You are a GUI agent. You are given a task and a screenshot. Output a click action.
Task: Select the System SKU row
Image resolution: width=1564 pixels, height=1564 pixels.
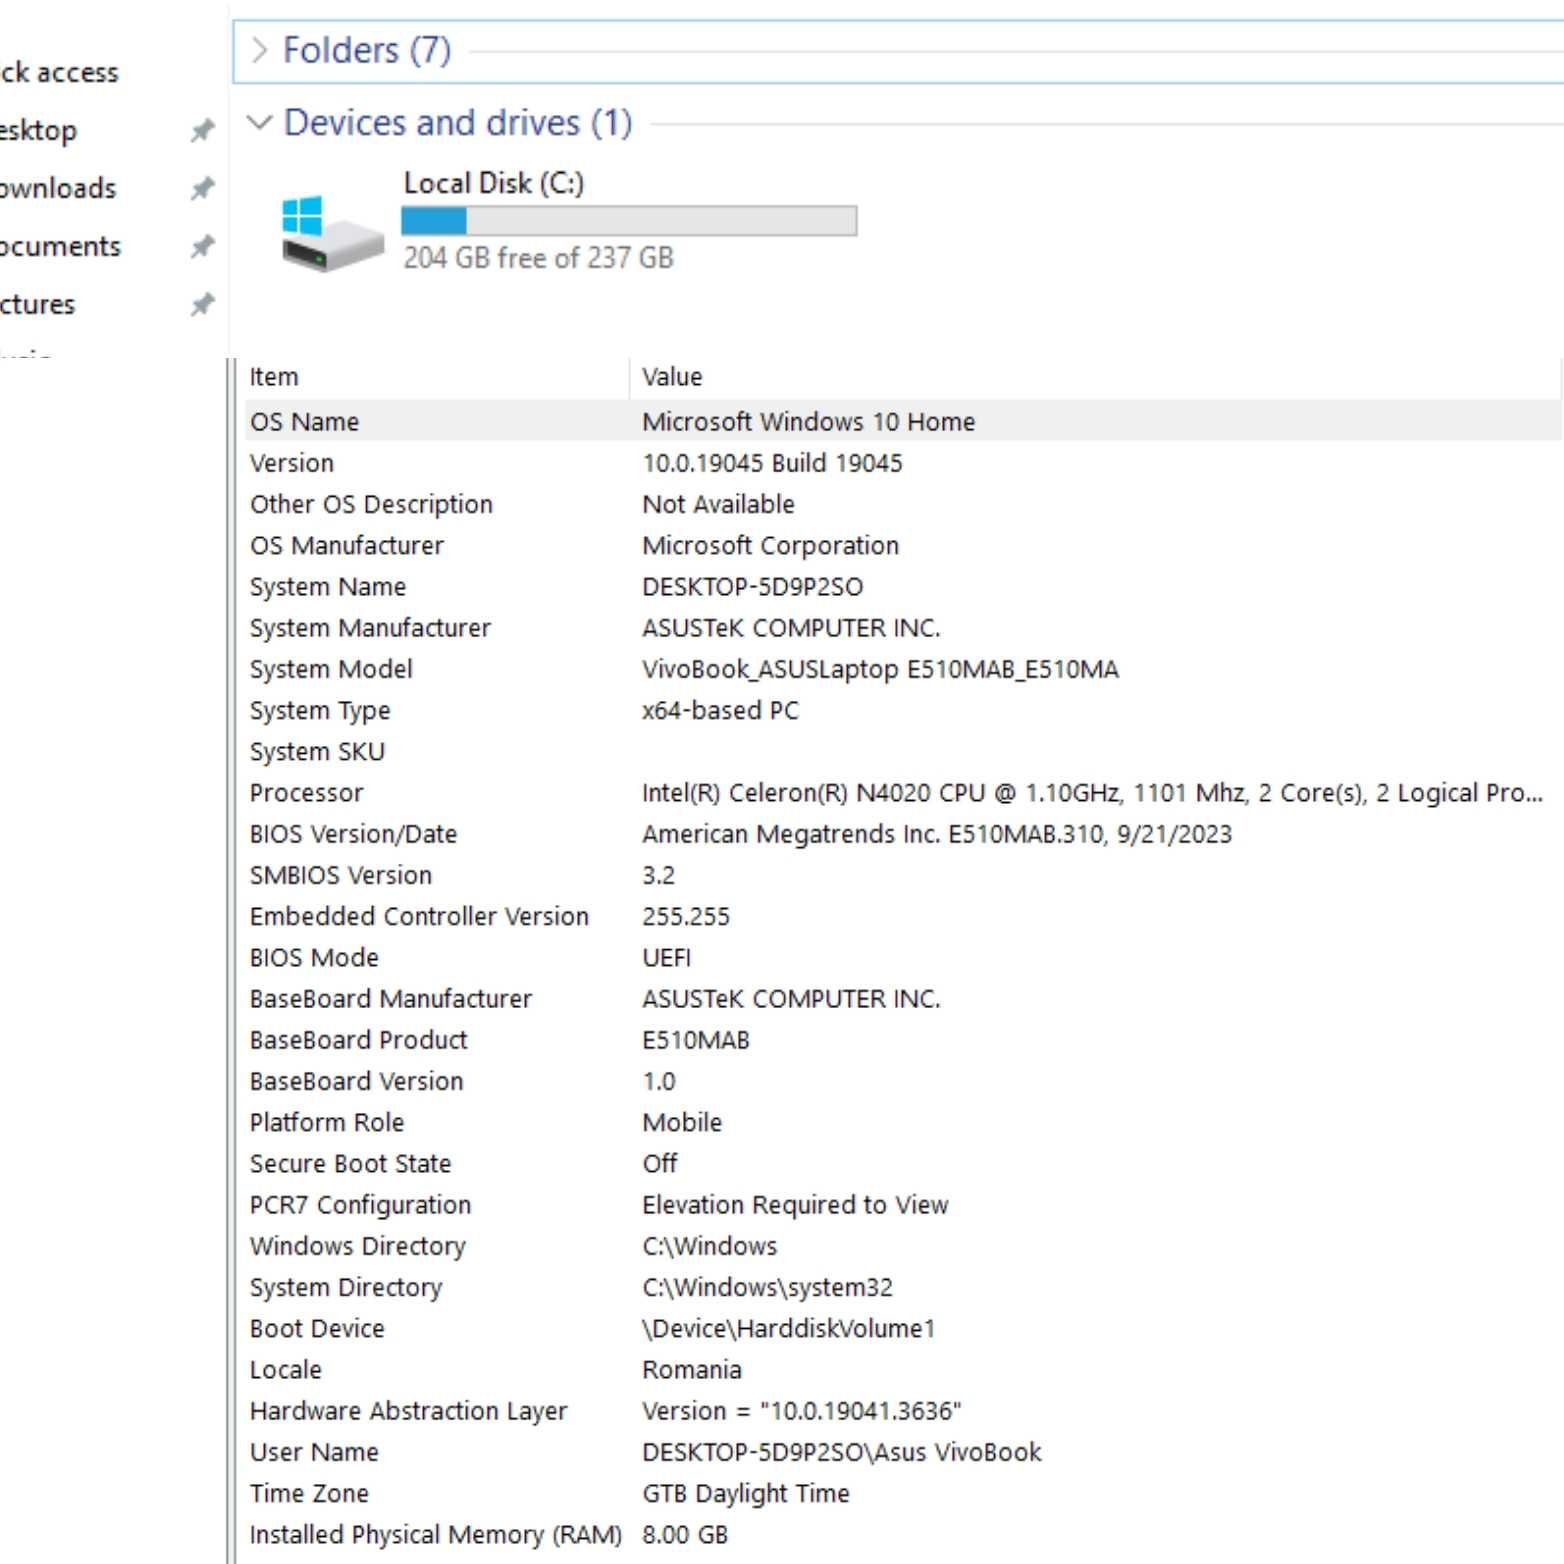903,751
